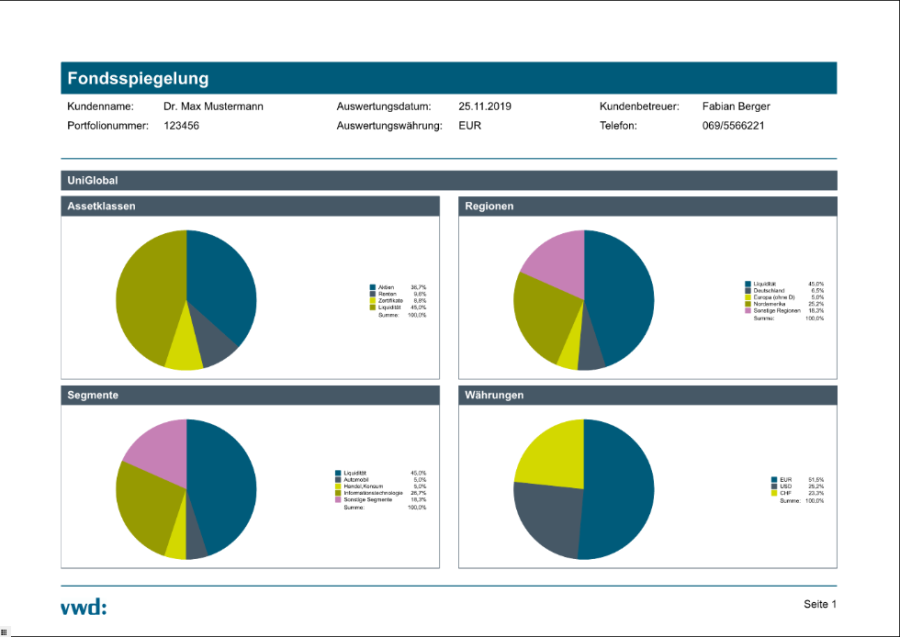
Task: Select the Regionen panel header
Action: [x=647, y=206]
